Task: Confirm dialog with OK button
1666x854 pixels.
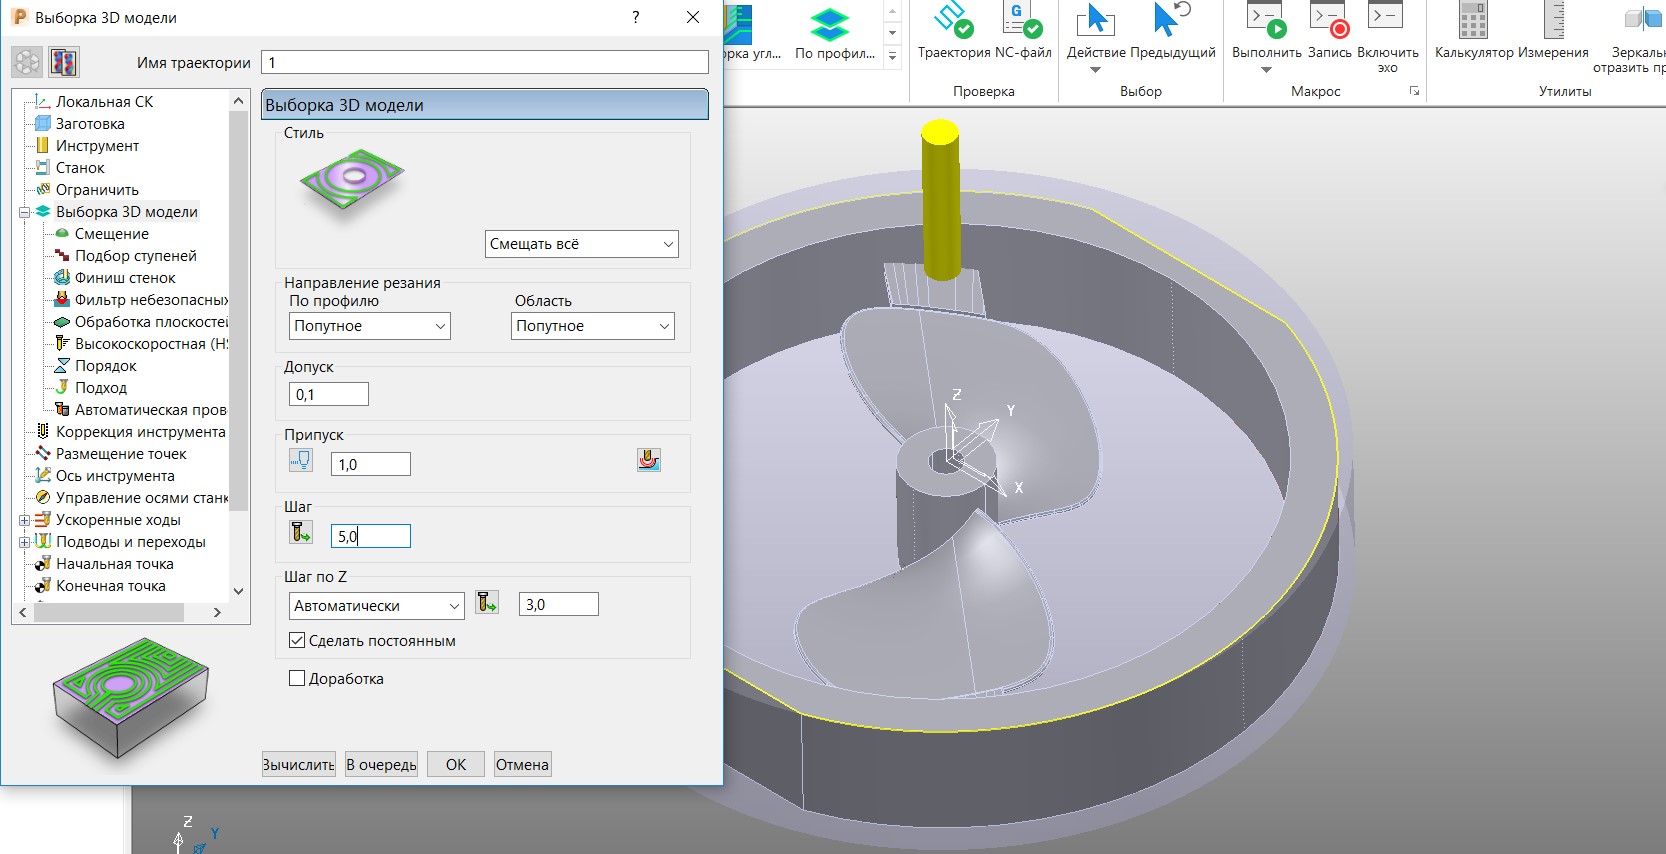Action: (456, 764)
